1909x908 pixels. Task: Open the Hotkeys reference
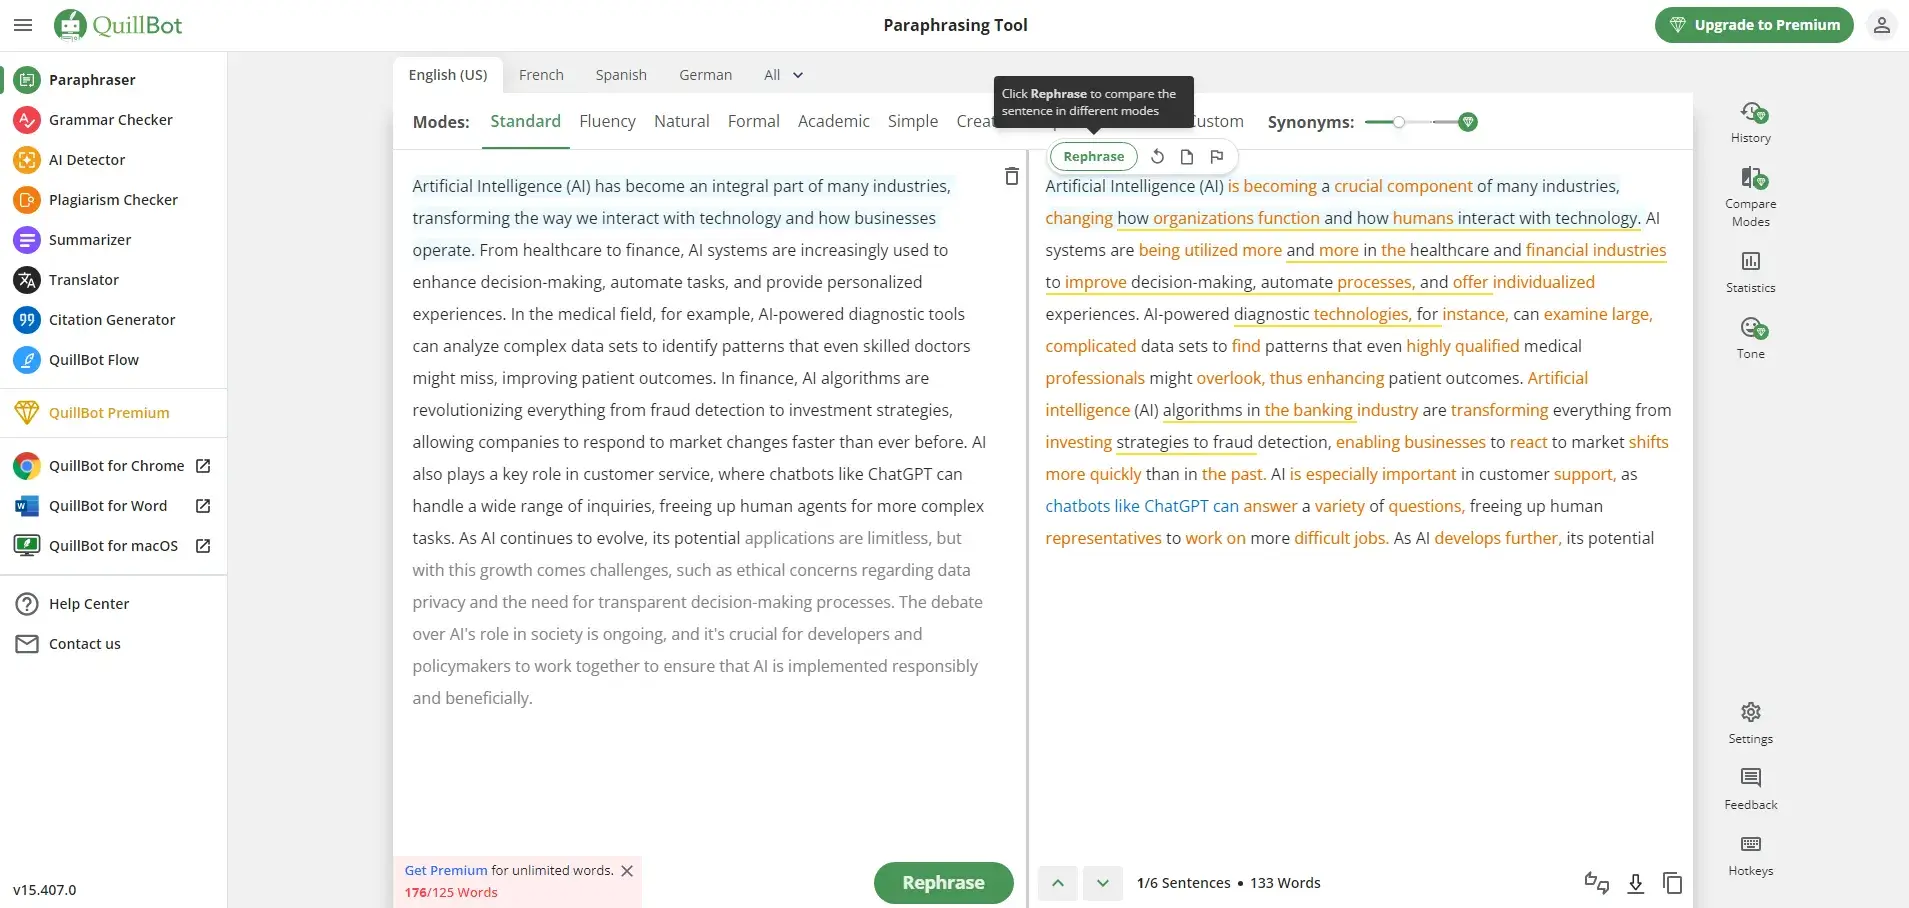(x=1750, y=855)
